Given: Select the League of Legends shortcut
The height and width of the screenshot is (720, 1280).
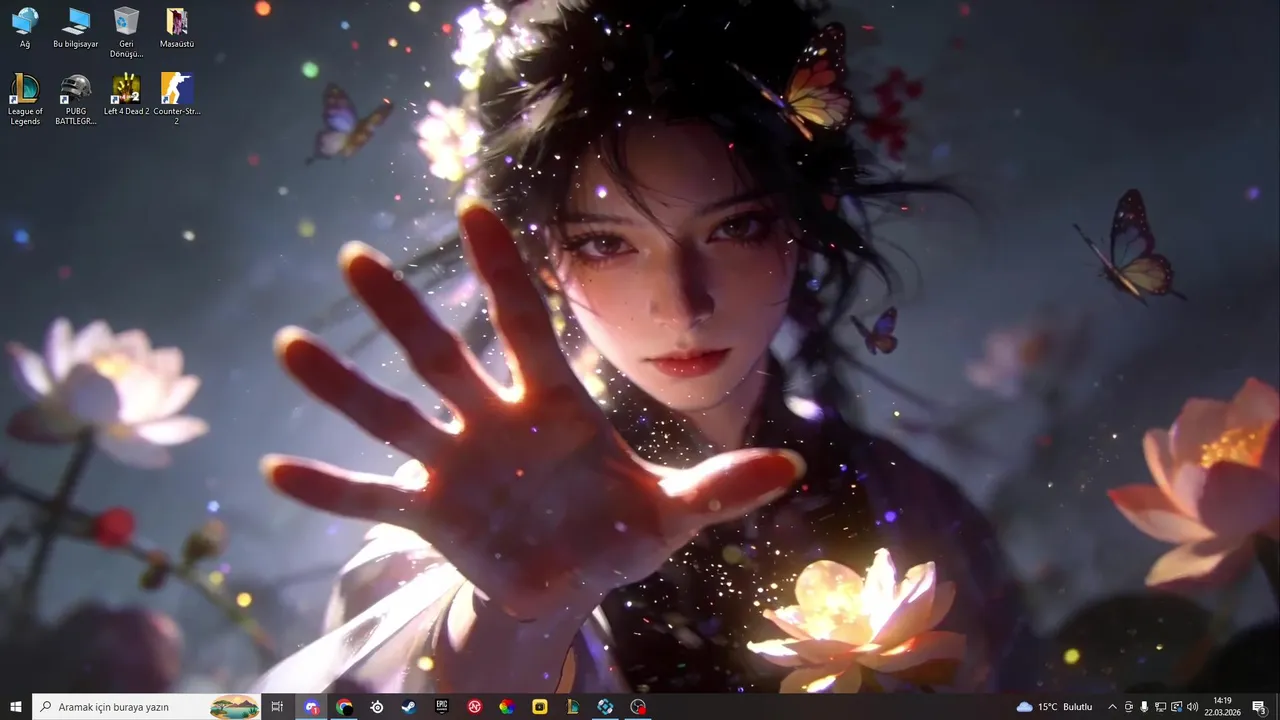Looking at the screenshot, I should tap(25, 99).
